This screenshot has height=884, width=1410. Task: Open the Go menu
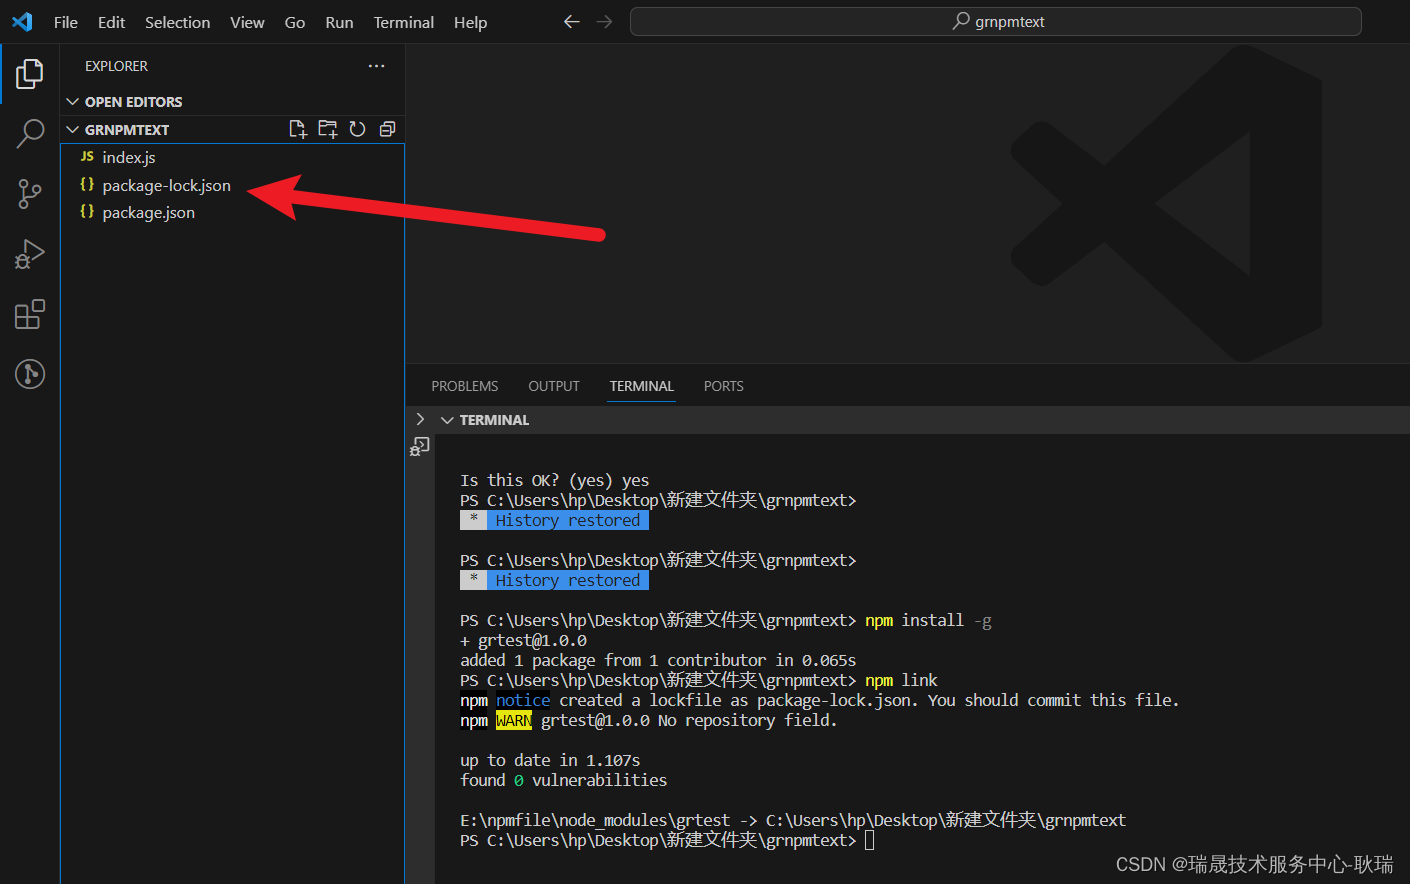(295, 22)
